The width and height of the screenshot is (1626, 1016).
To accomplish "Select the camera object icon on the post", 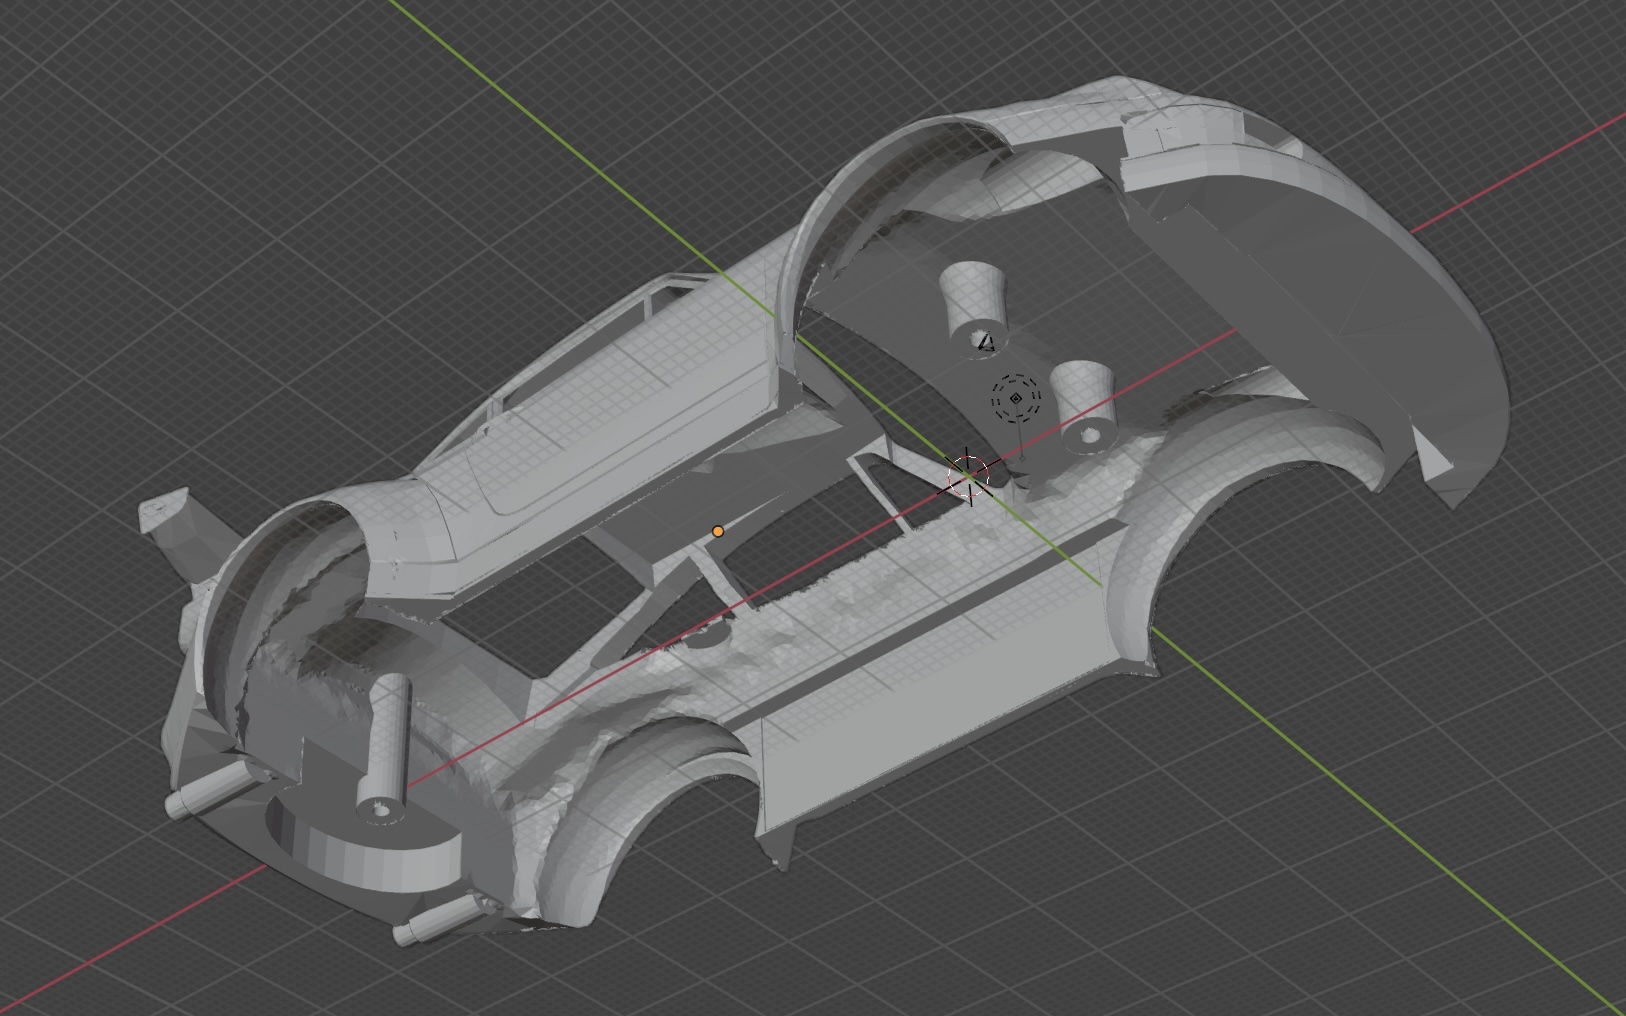I will pyautogui.click(x=987, y=343).
